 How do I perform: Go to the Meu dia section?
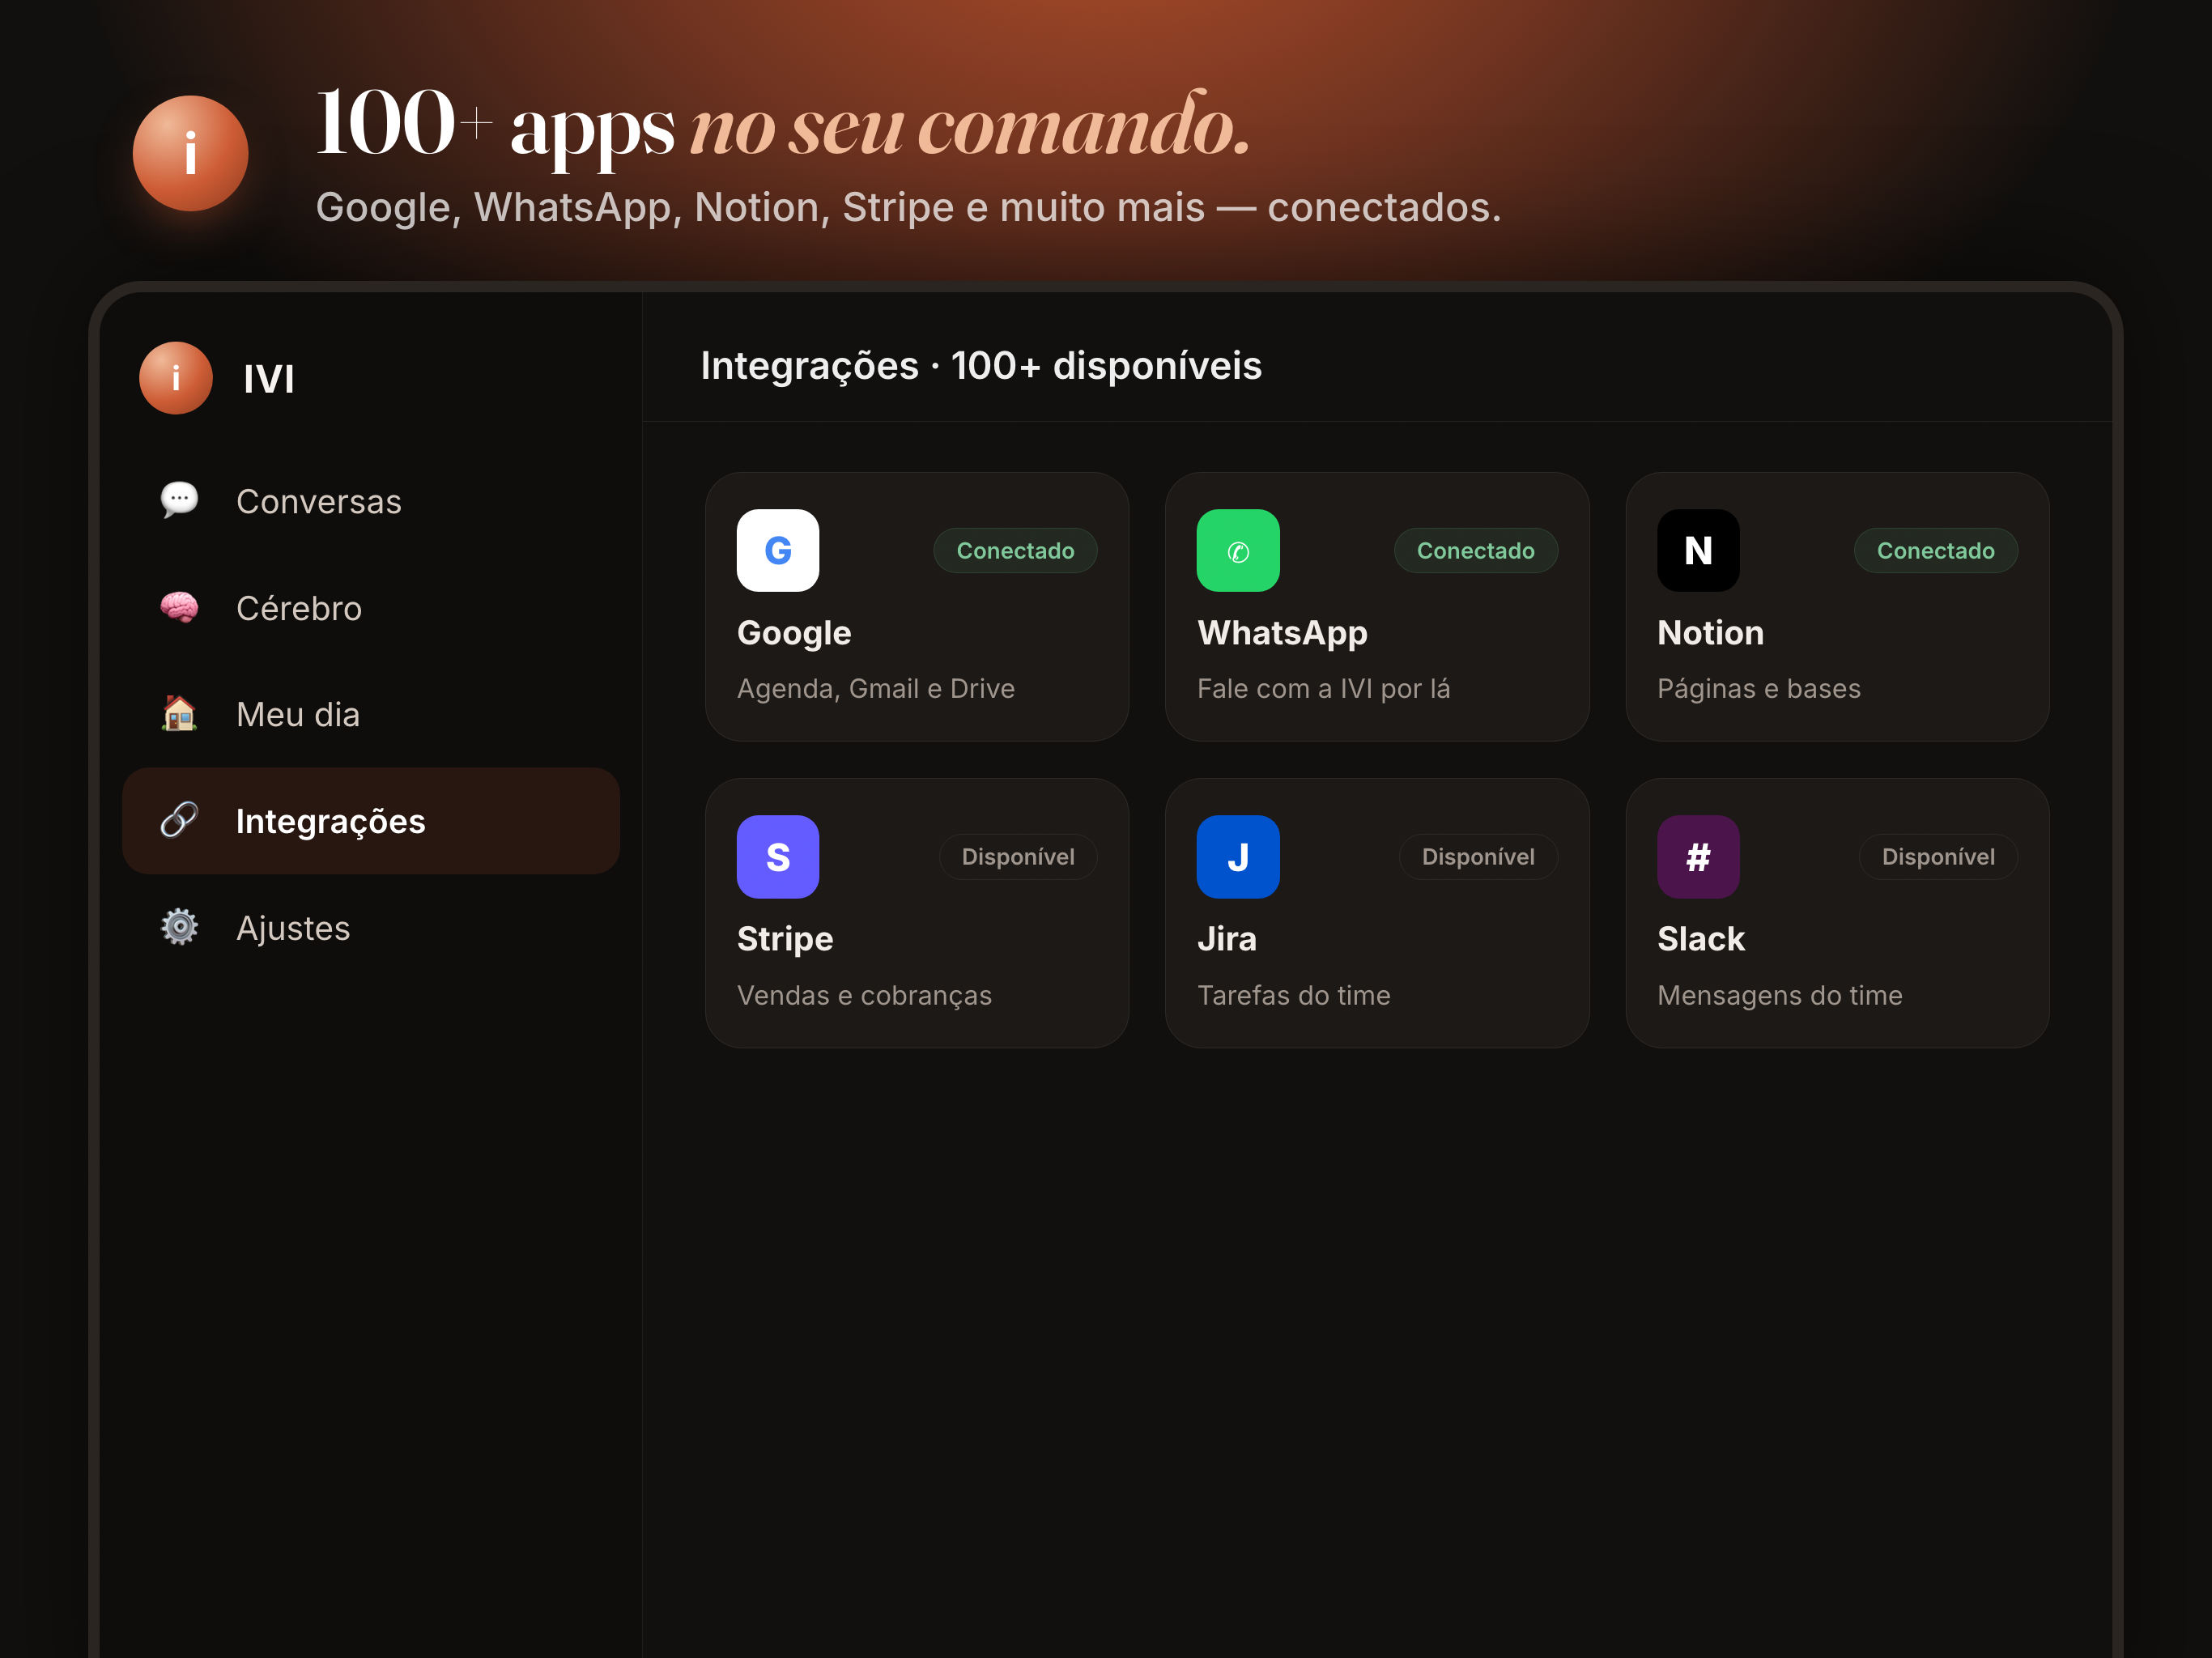point(371,714)
